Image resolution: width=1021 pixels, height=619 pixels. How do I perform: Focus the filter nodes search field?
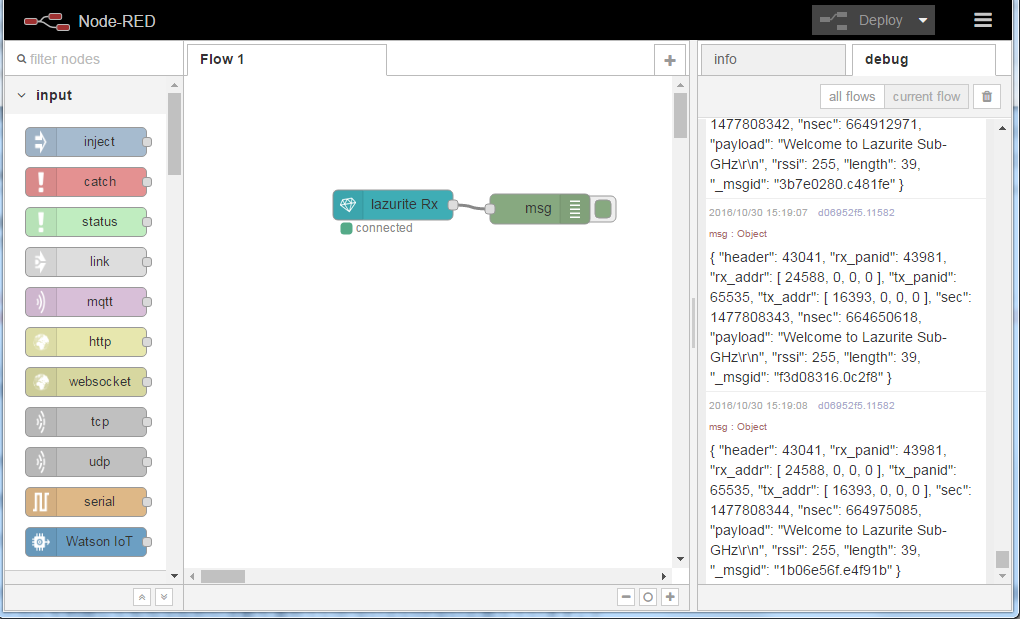point(94,59)
